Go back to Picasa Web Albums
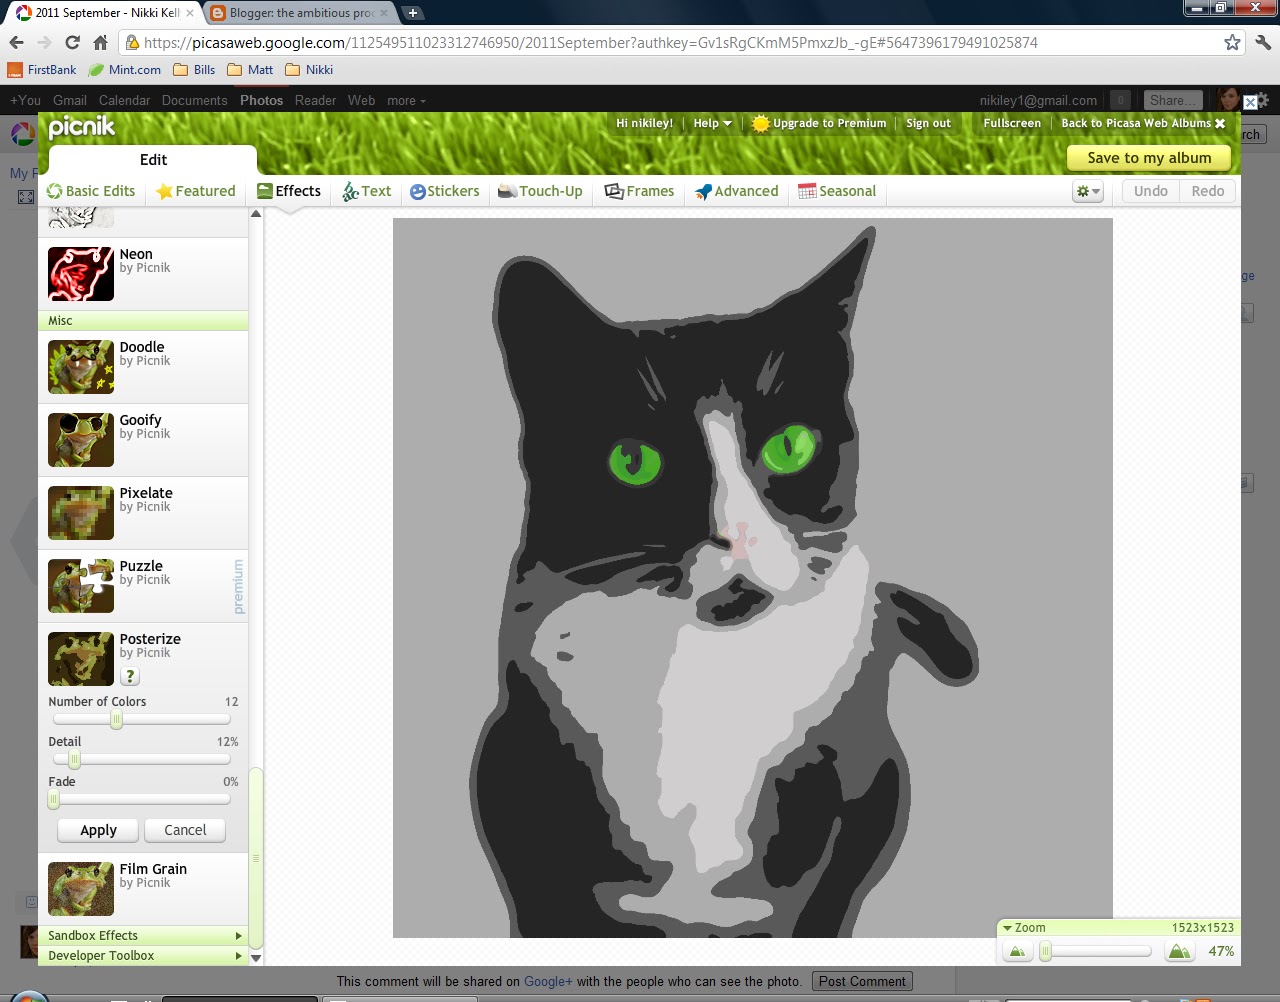This screenshot has height=1002, width=1280. (1143, 123)
